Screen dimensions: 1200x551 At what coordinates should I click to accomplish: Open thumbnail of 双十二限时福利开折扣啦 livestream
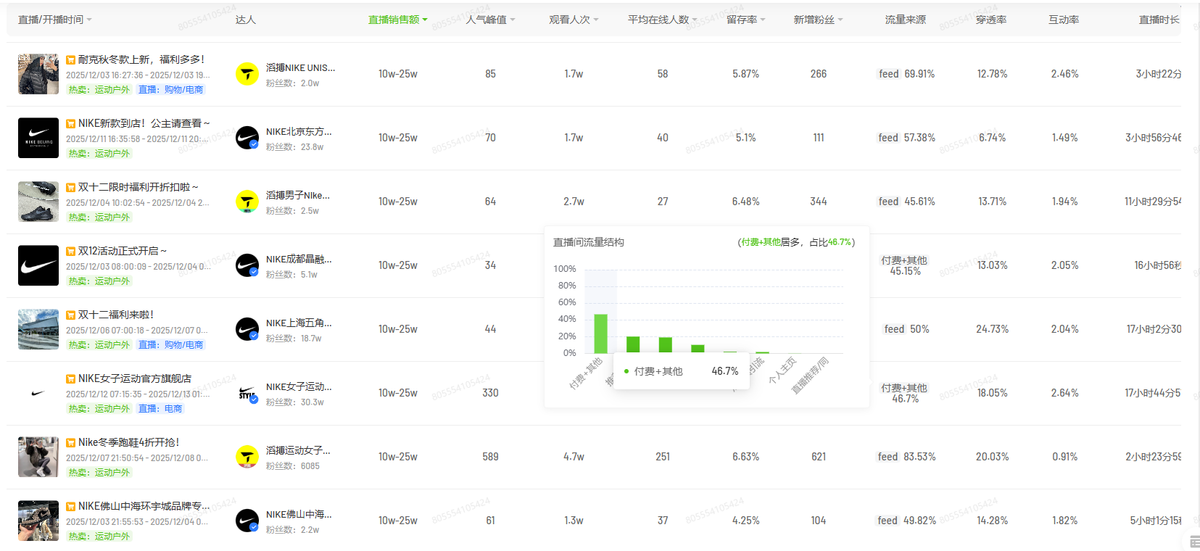[x=38, y=202]
